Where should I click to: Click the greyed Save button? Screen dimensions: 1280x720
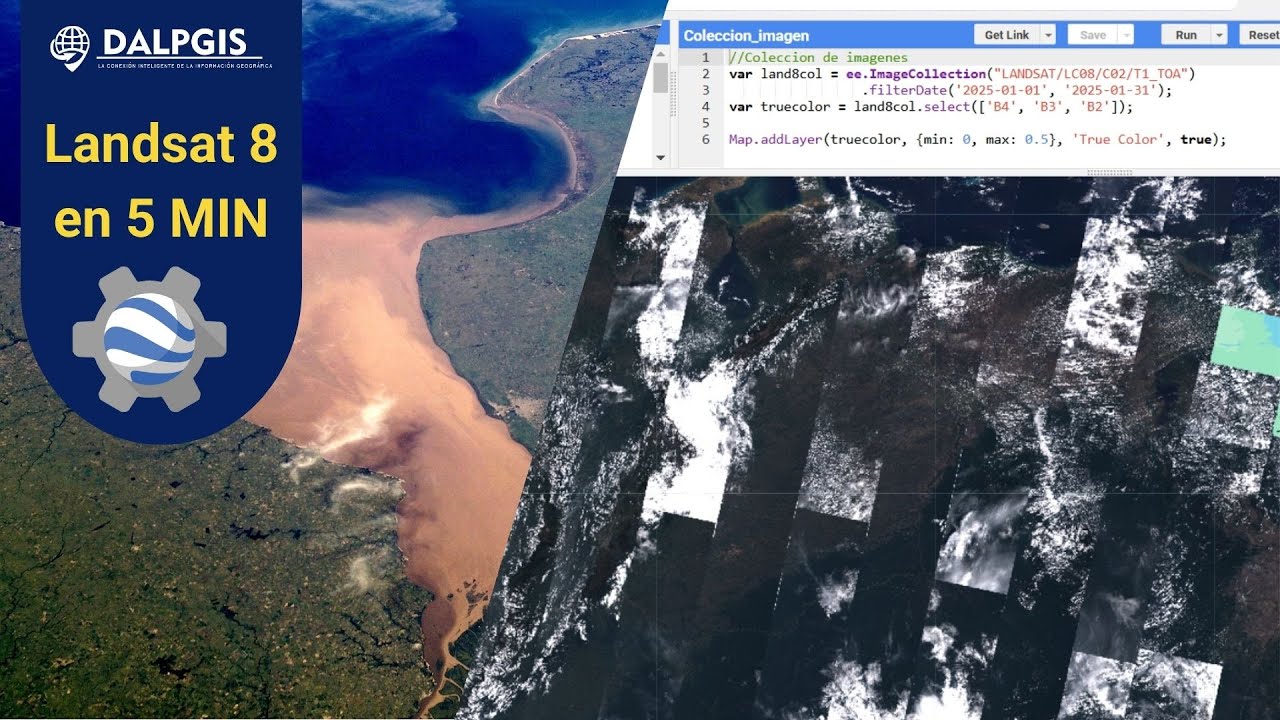1093,34
